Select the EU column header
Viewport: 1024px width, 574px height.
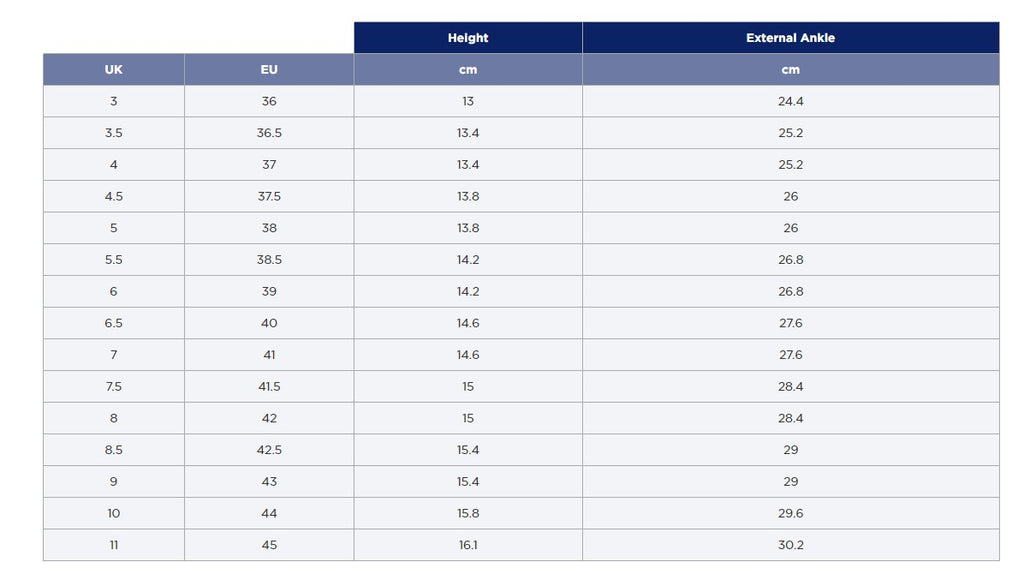click(x=269, y=70)
